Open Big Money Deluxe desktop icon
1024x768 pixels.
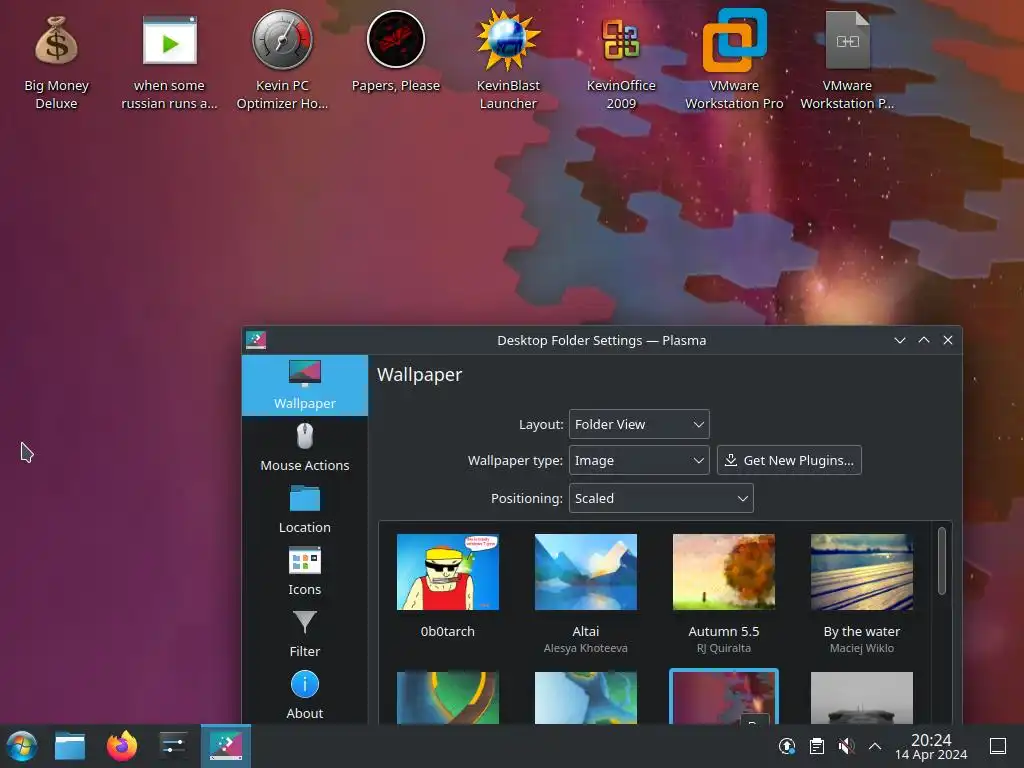(x=56, y=60)
